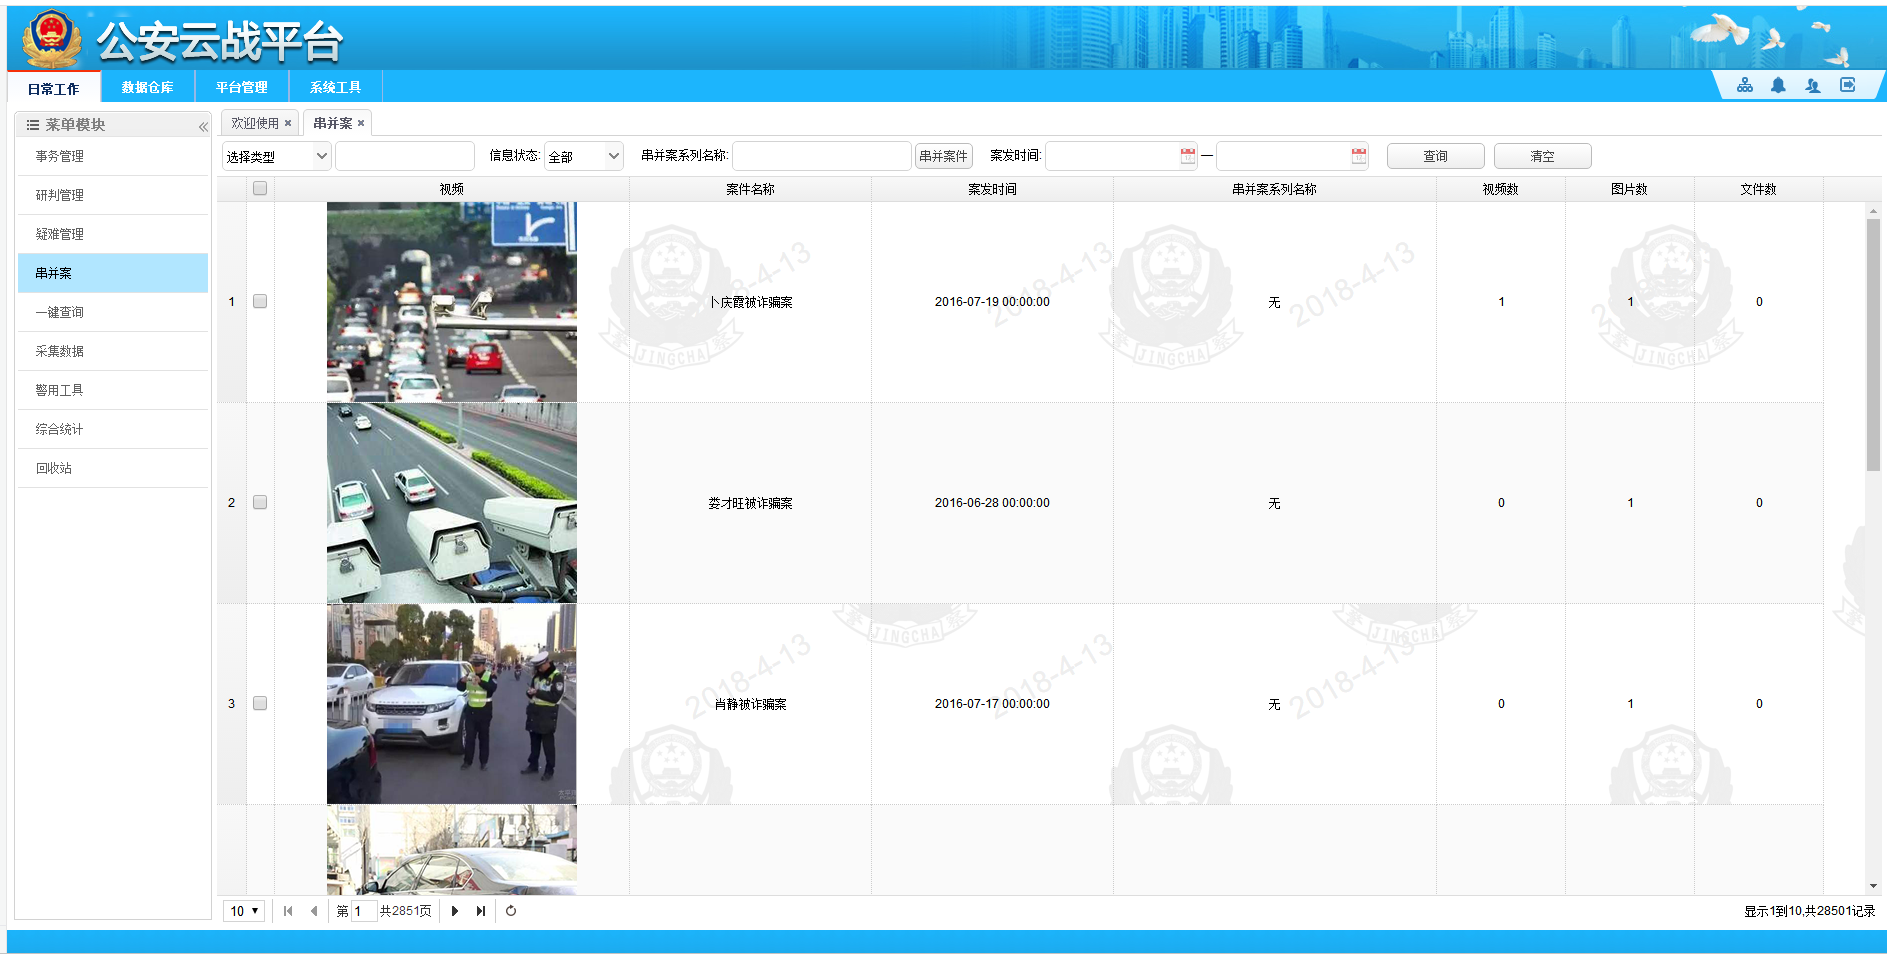Open 事务管理 in the sidebar
Screen dimensions: 1887x957
(113, 156)
